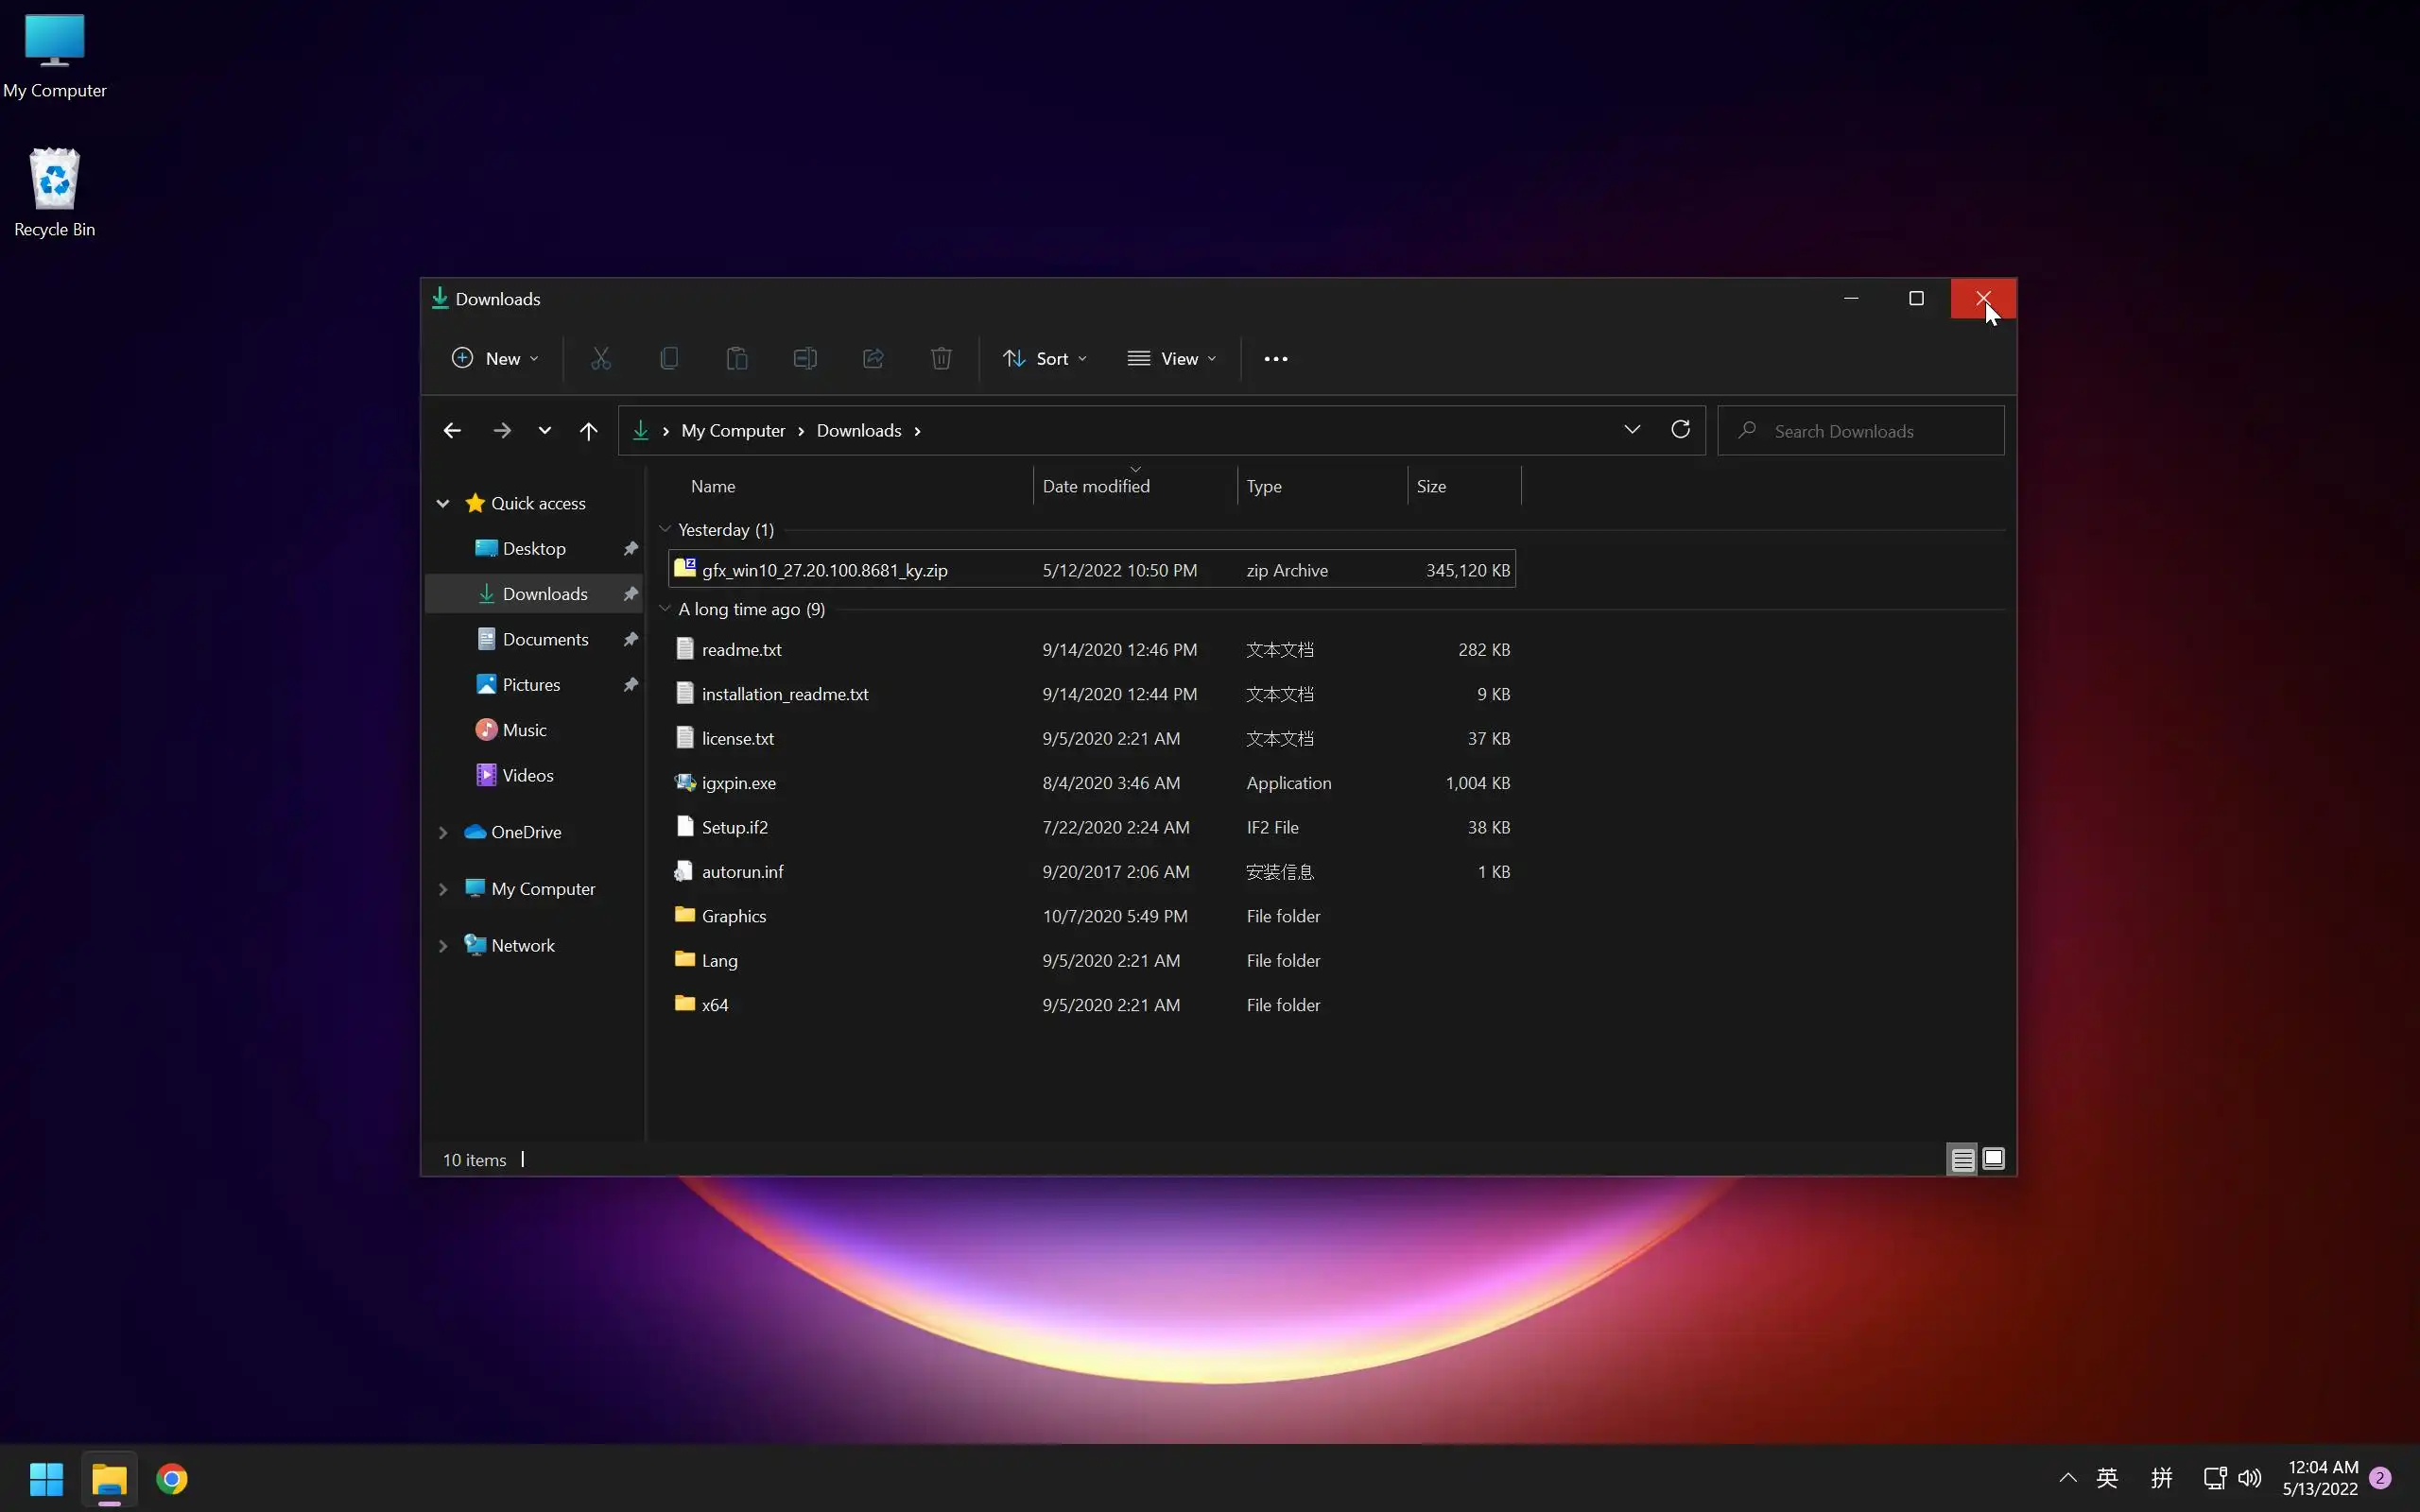2420x1512 pixels.
Task: Open the New item menu
Action: [x=495, y=358]
